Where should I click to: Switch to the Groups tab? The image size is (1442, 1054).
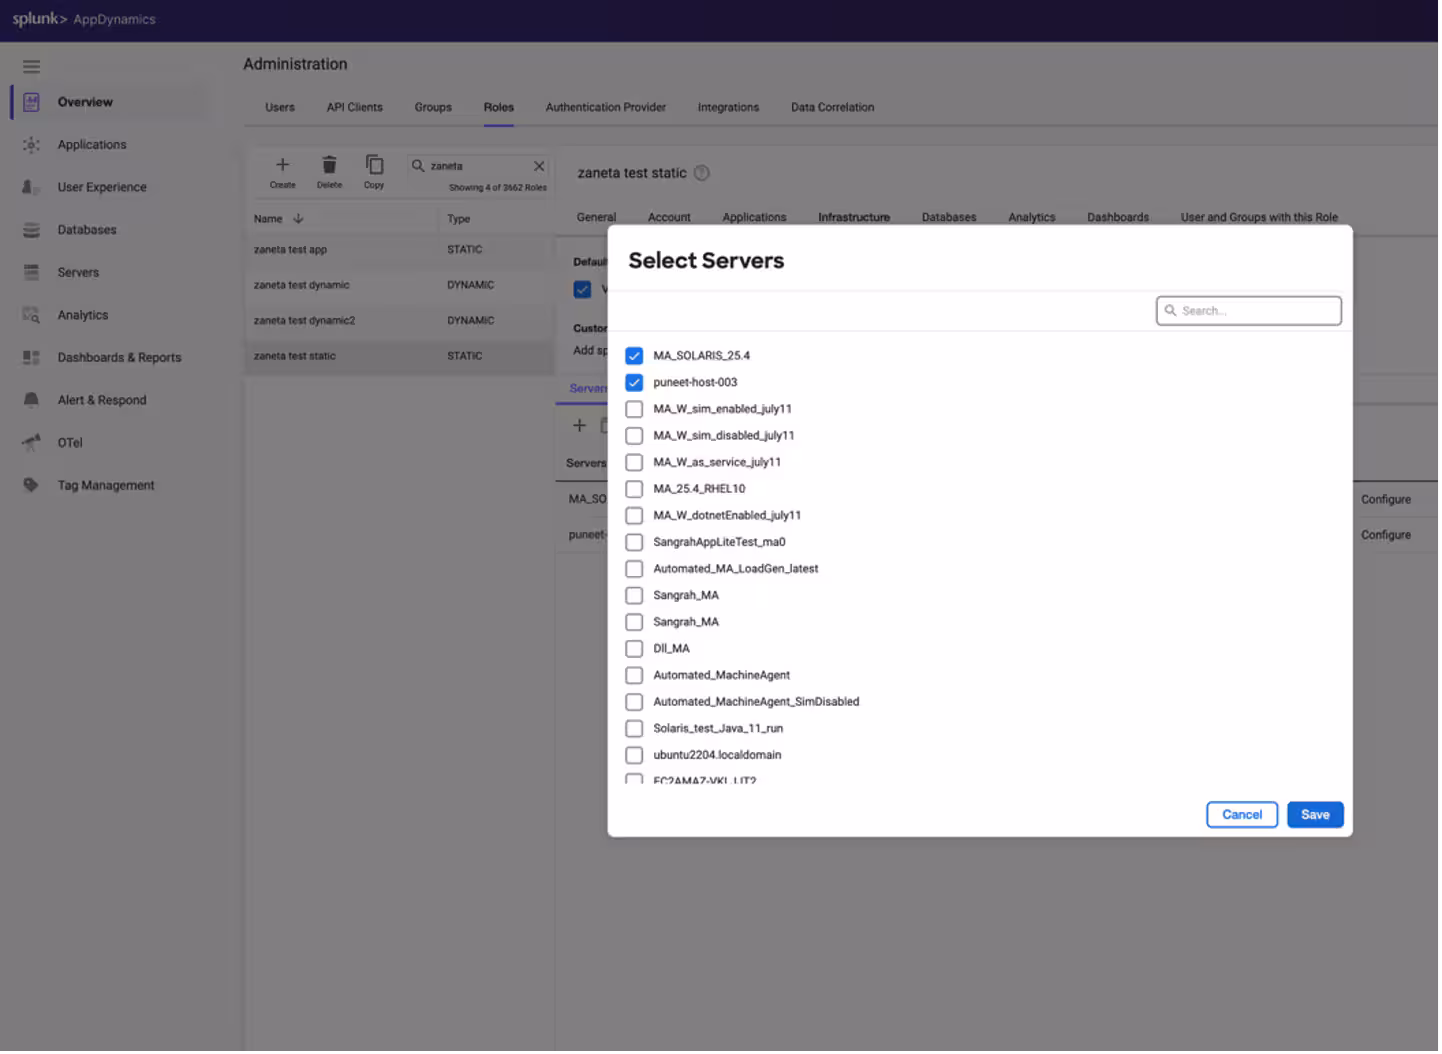coord(433,107)
